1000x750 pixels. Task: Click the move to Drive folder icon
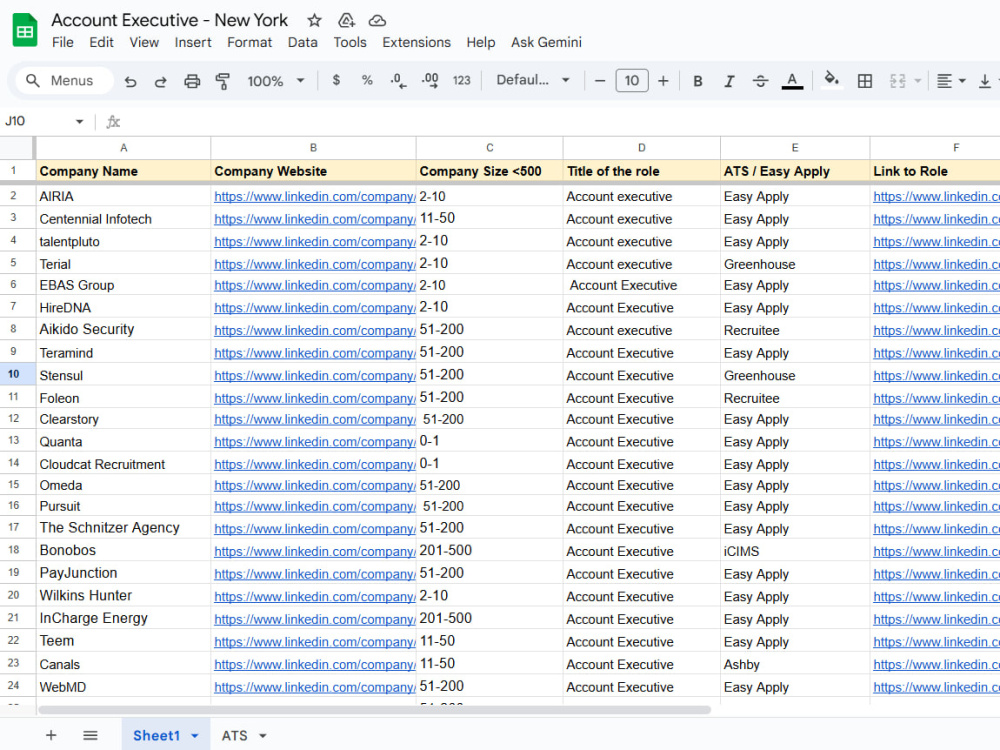click(x=346, y=20)
